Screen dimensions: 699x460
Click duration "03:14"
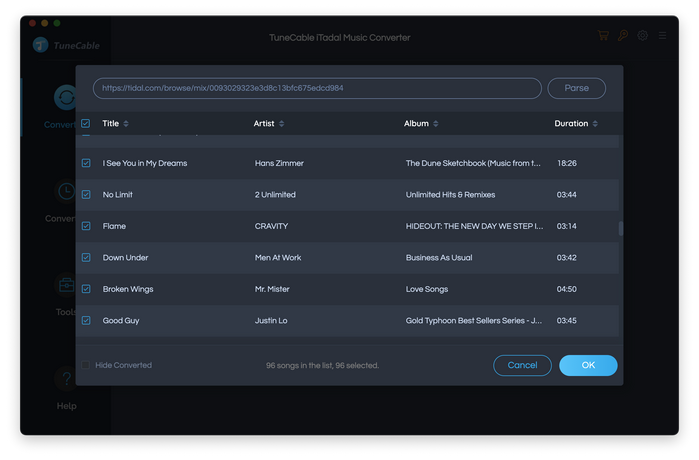567,226
